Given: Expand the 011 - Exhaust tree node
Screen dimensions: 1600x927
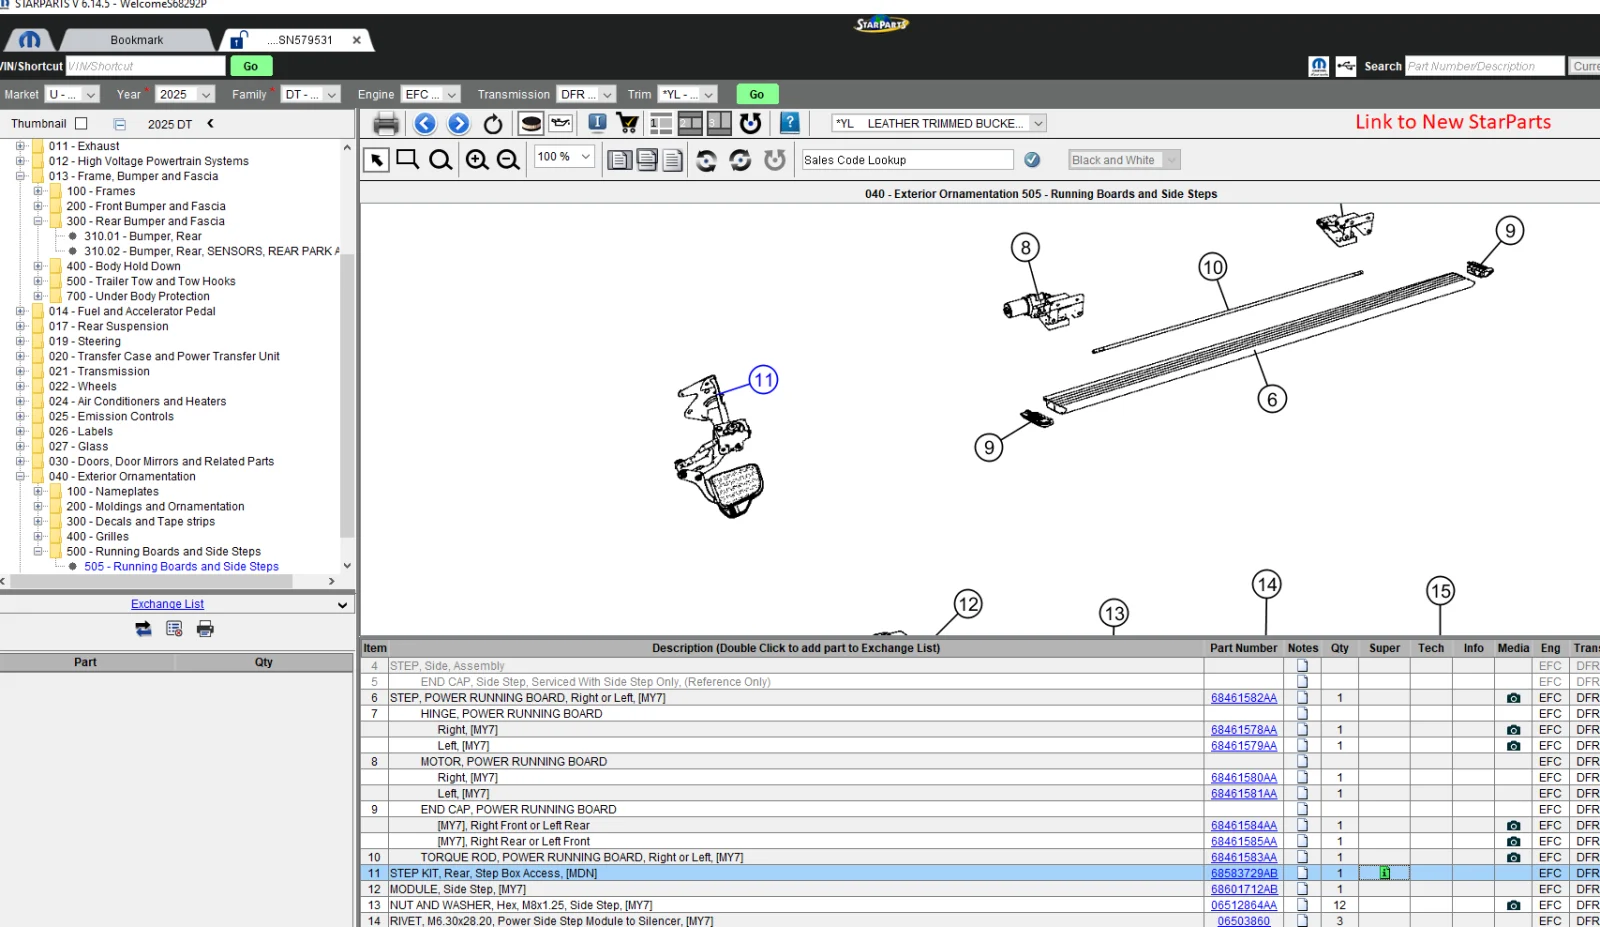Looking at the screenshot, I should pos(20,146).
